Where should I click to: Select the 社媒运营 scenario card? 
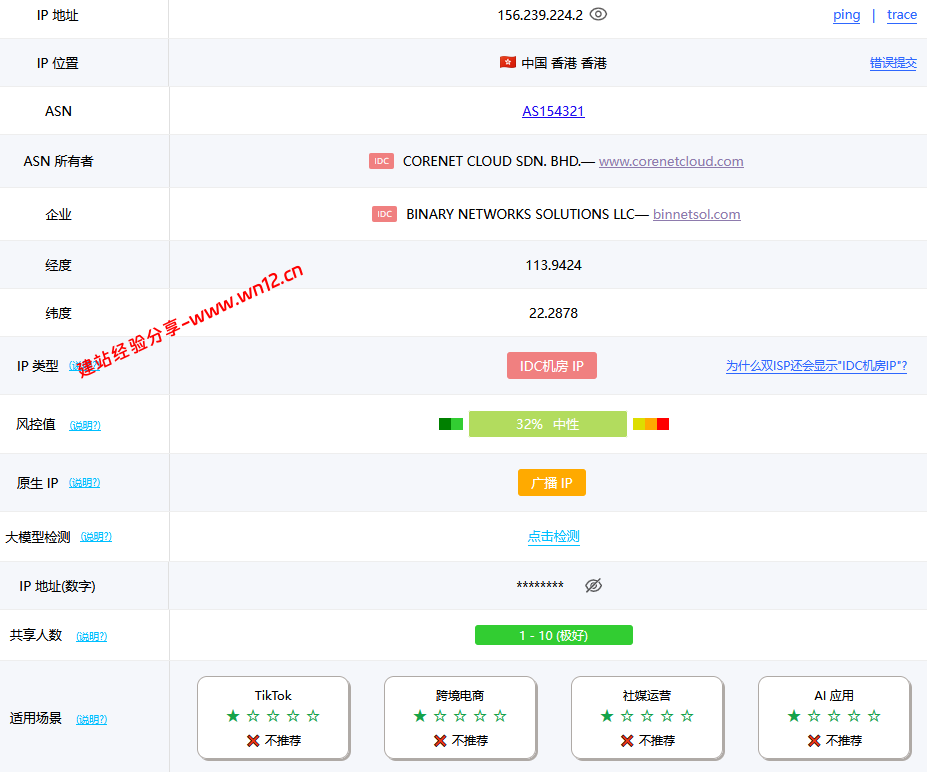coord(647,718)
